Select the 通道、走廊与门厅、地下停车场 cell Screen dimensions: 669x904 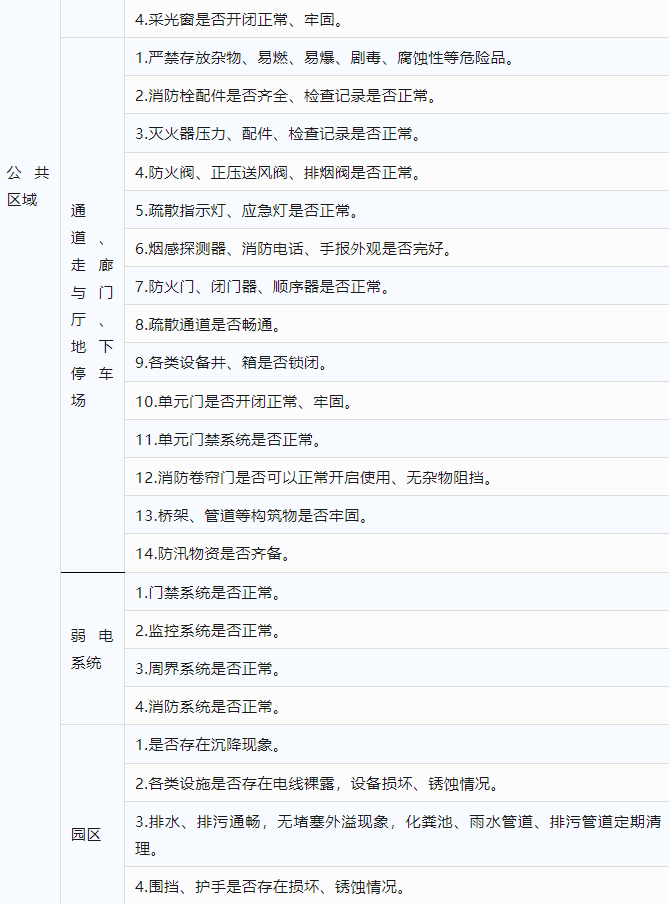click(91, 305)
